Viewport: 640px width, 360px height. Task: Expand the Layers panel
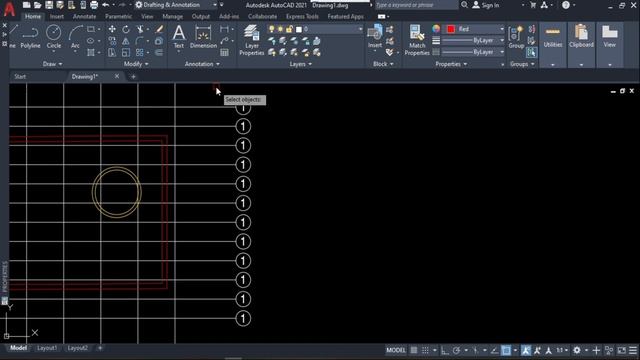coord(300,64)
